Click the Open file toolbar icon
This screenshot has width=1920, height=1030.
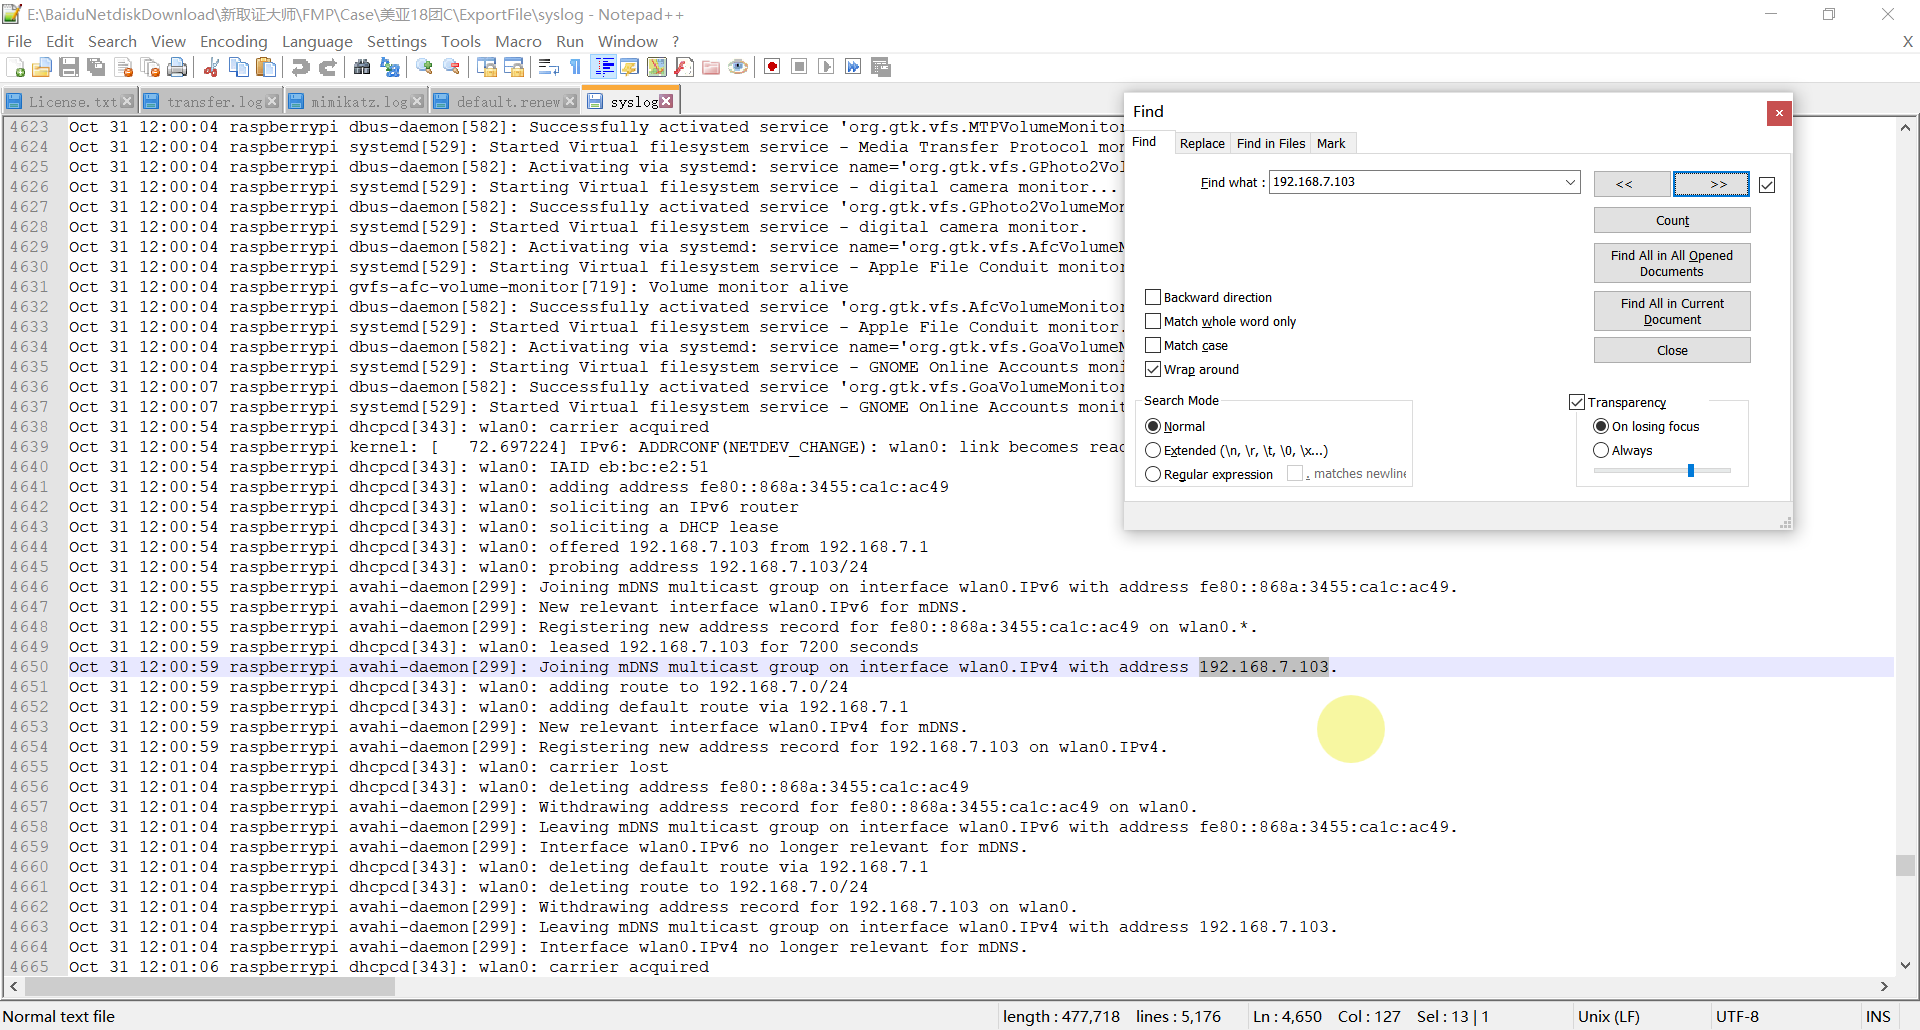(x=42, y=67)
